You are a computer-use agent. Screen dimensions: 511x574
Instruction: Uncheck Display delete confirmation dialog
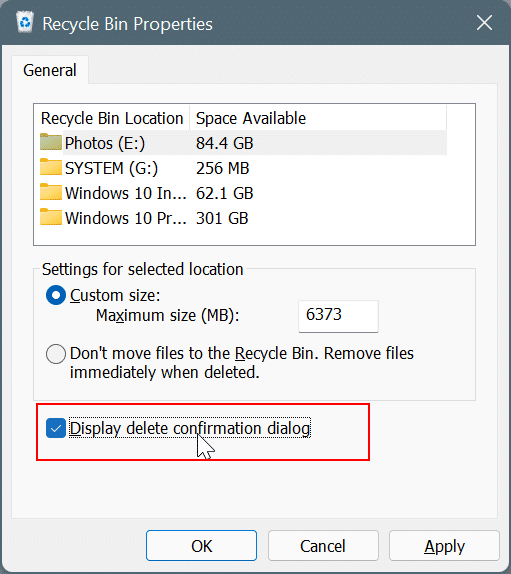(x=56, y=428)
